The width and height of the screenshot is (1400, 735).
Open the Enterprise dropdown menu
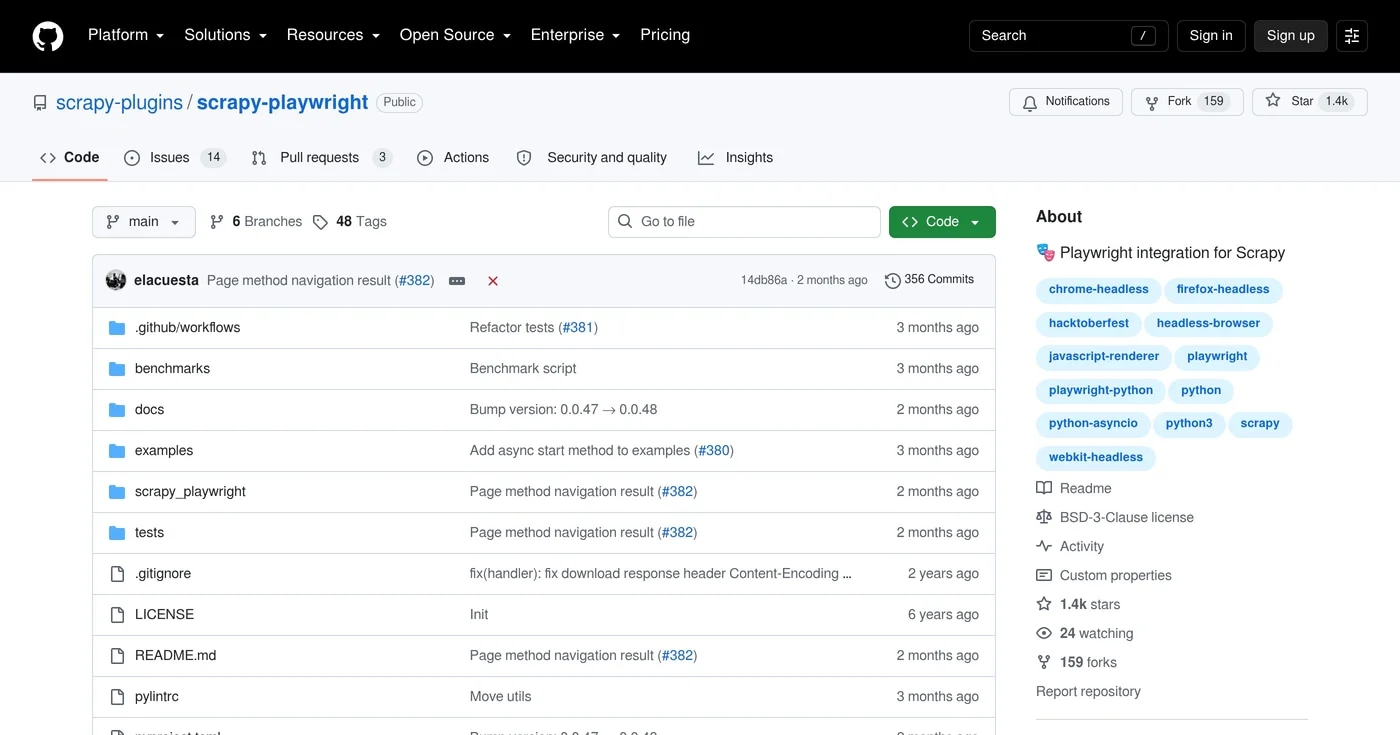575,35
